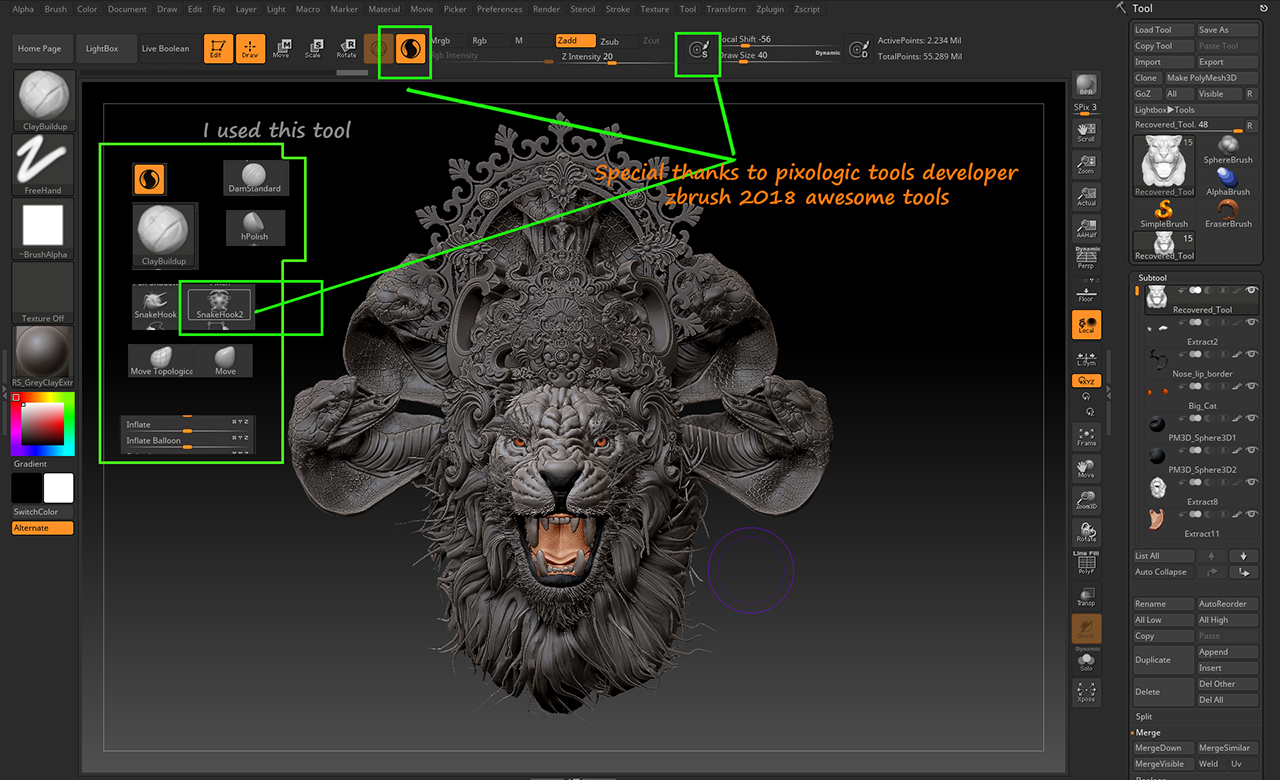
Task: Click the S brush icon beside Focal Shift
Action: point(700,49)
